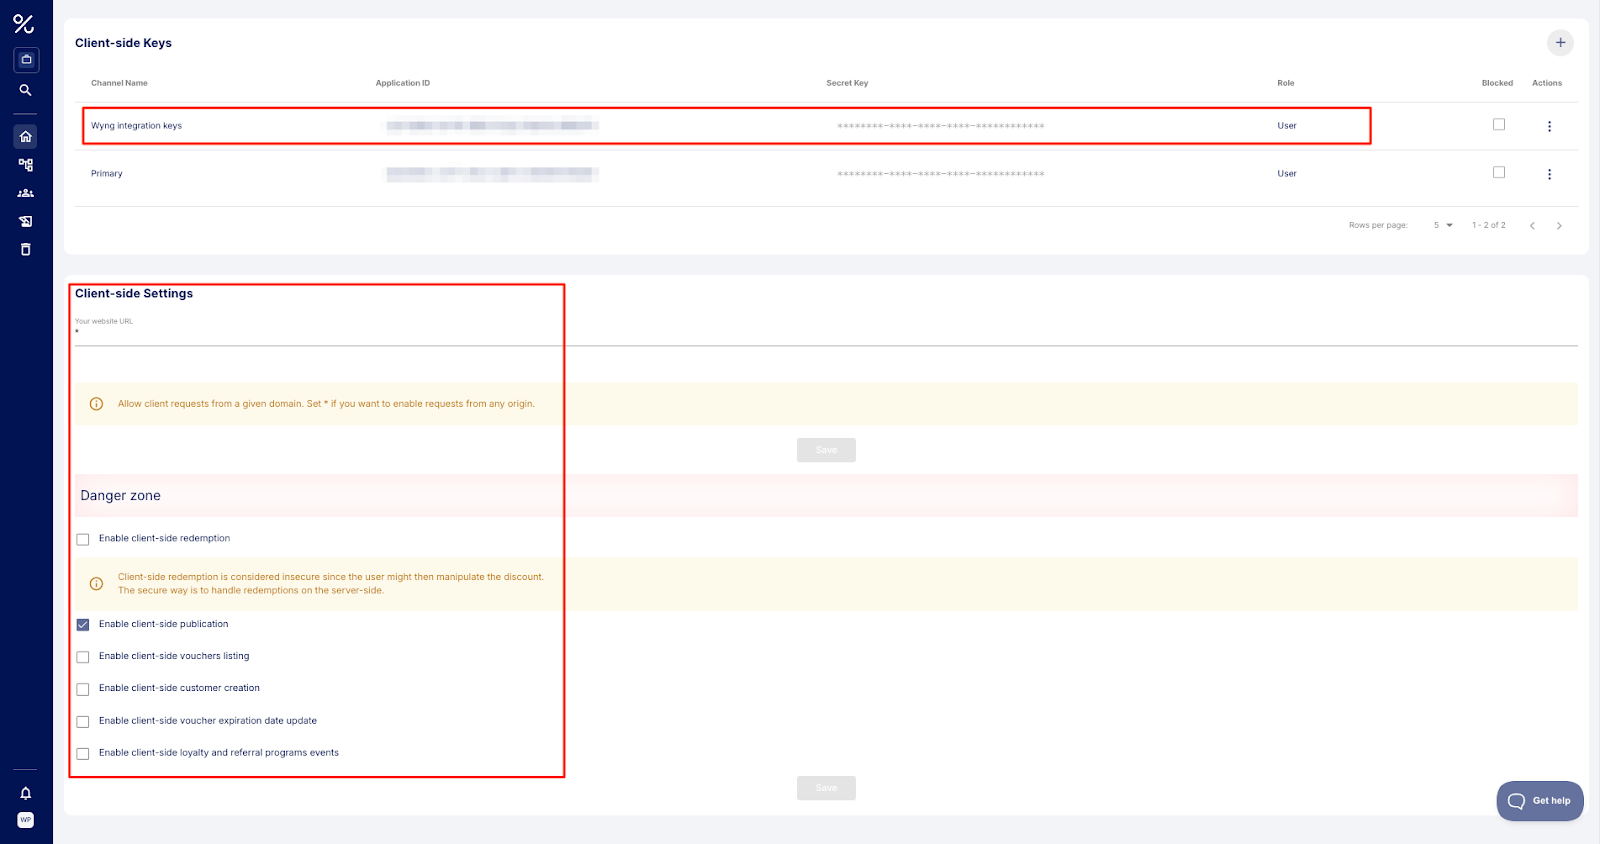Viewport: 1600px width, 844px height.
Task: Click the User role in Primary row
Action: 1287,174
